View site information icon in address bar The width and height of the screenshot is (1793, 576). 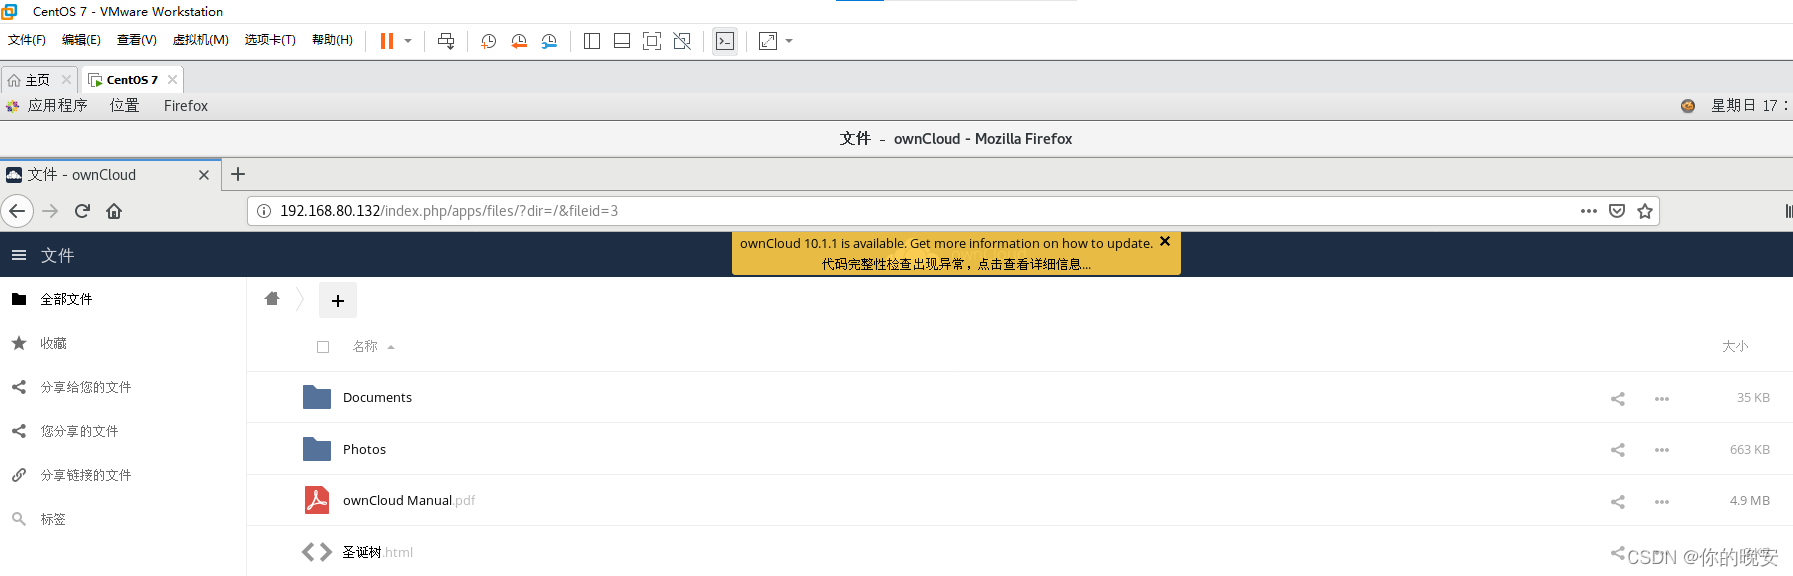(x=264, y=211)
